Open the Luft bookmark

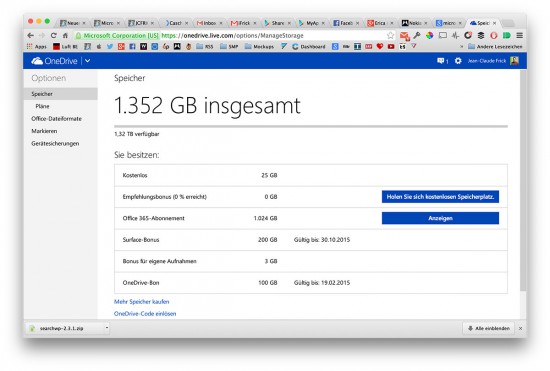point(65,46)
